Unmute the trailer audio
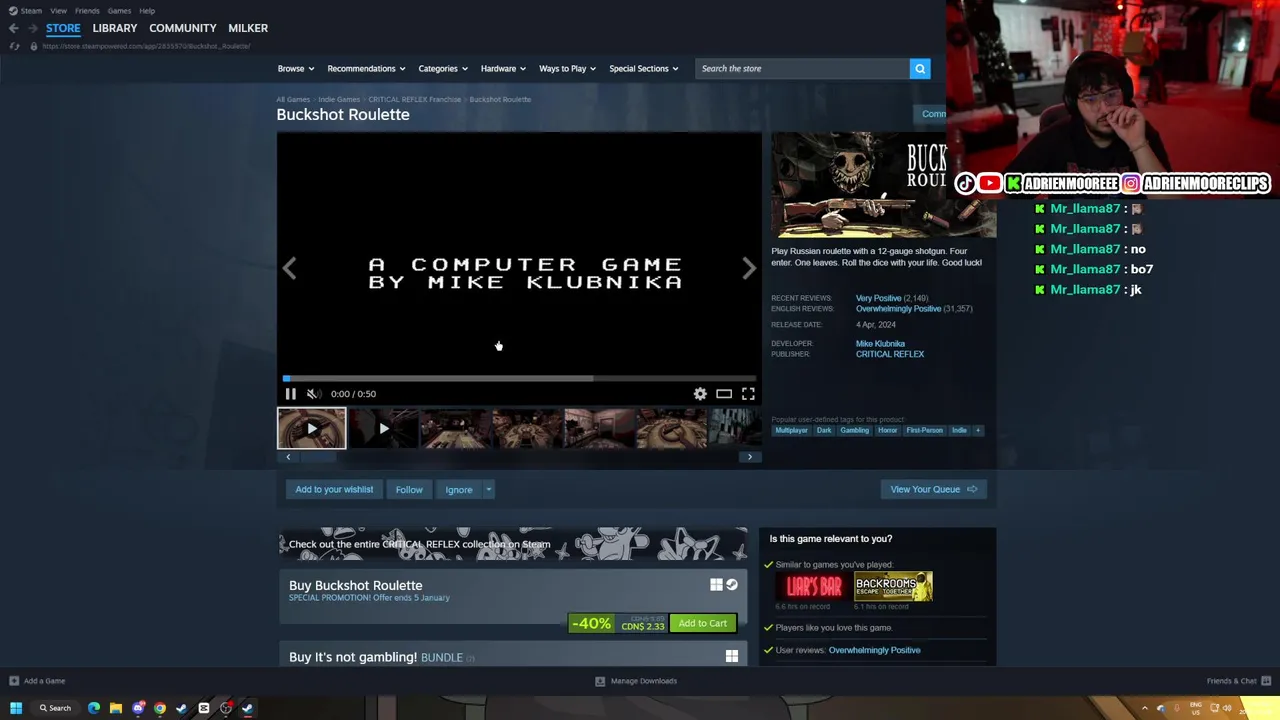Viewport: 1280px width, 720px height. [313, 394]
